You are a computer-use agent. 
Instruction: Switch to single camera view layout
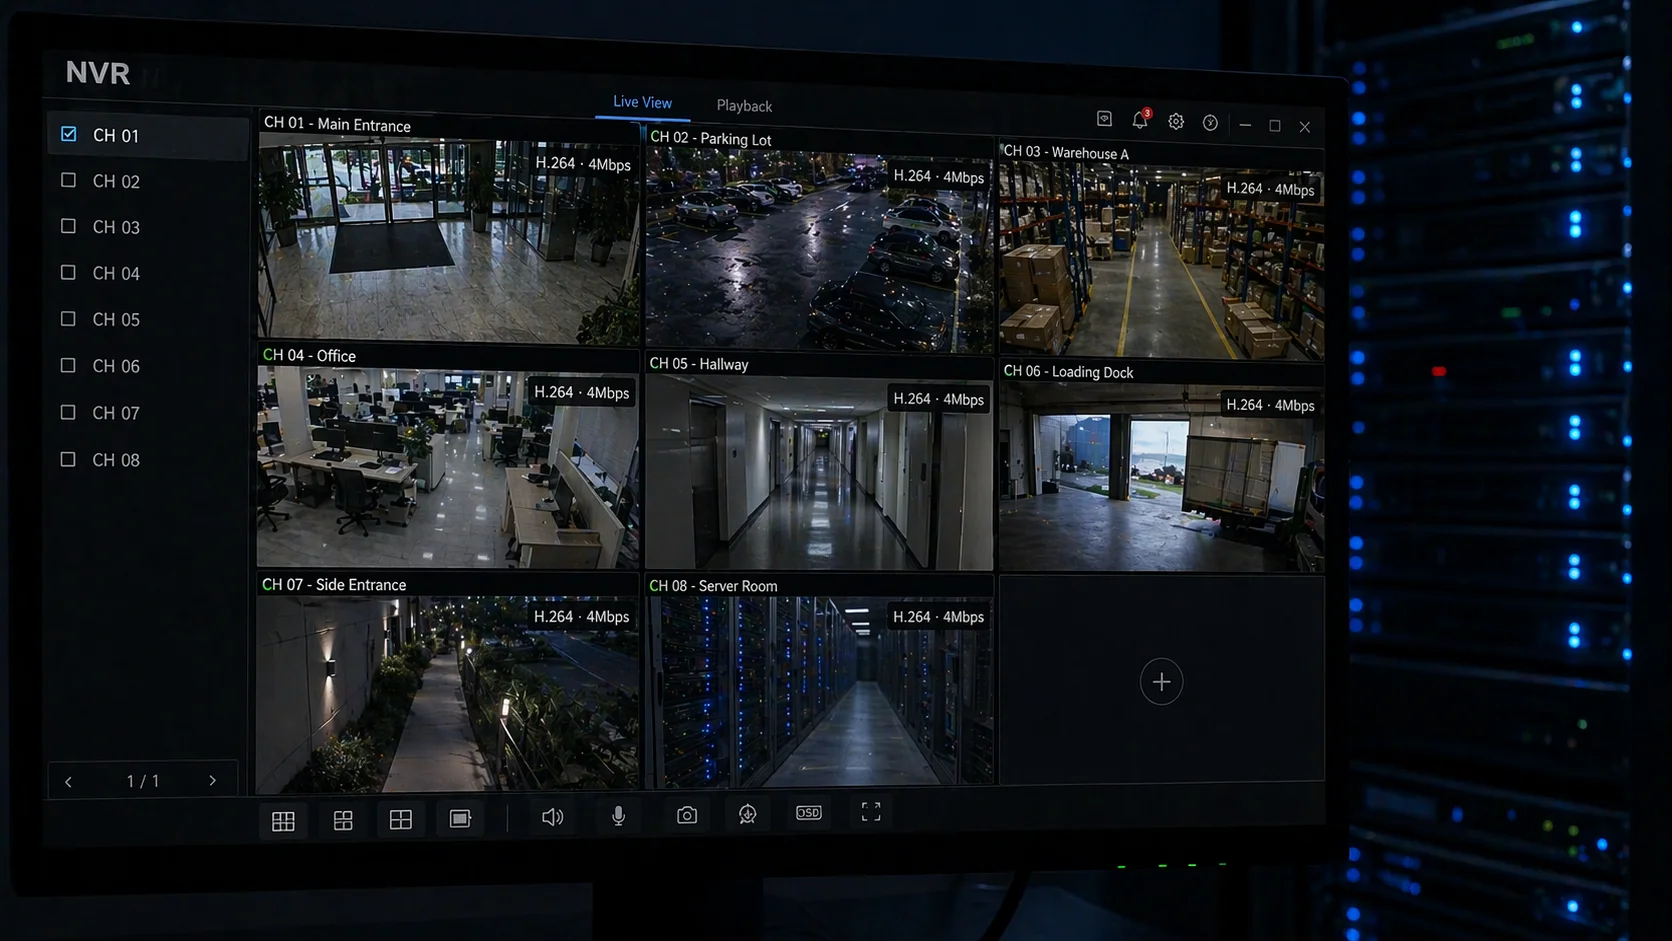460,817
